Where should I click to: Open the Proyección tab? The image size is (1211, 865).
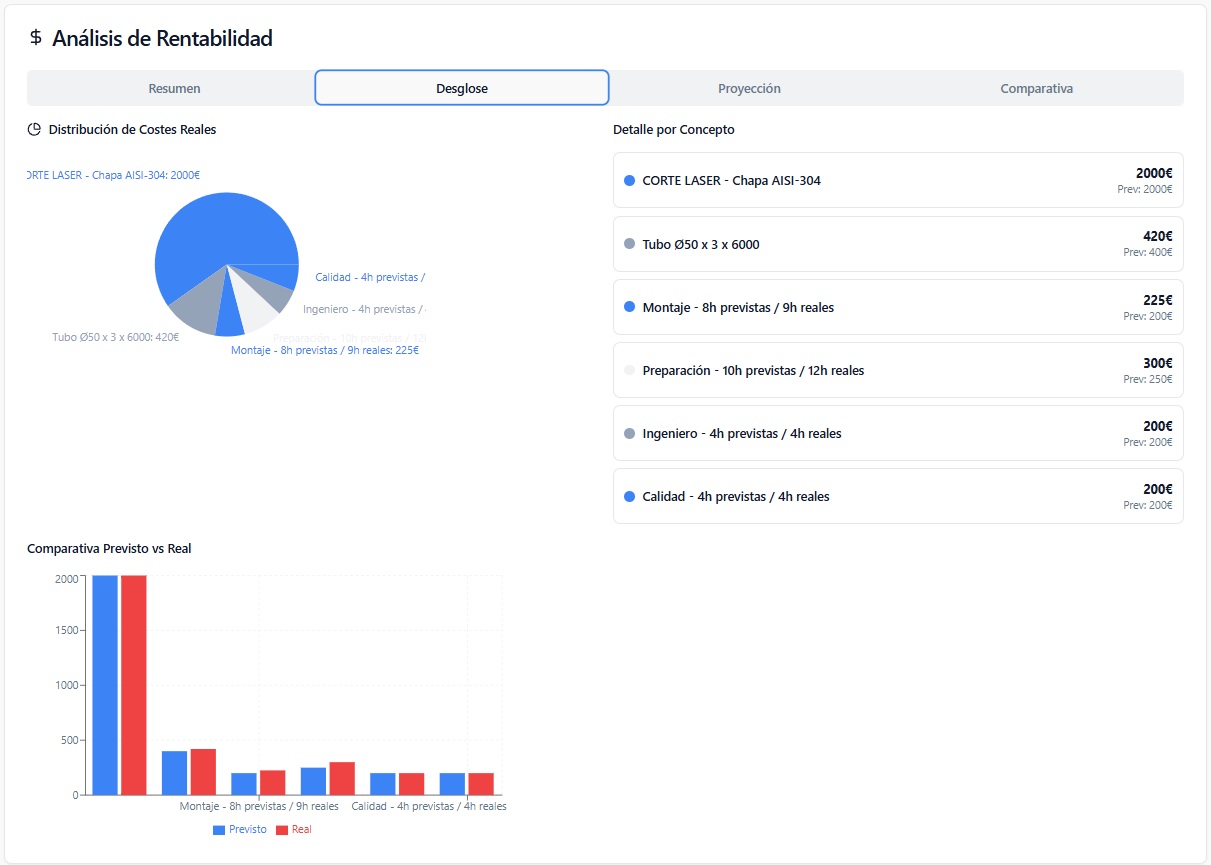pos(749,88)
